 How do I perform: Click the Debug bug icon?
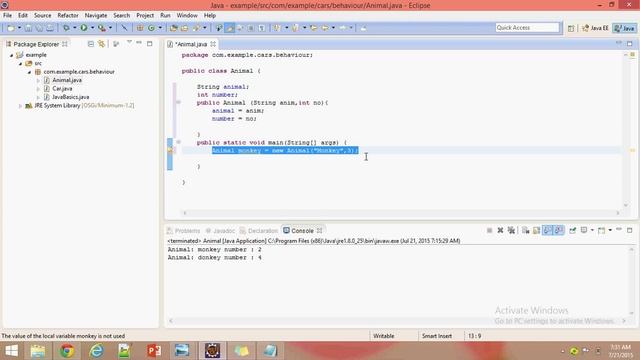click(66, 28)
